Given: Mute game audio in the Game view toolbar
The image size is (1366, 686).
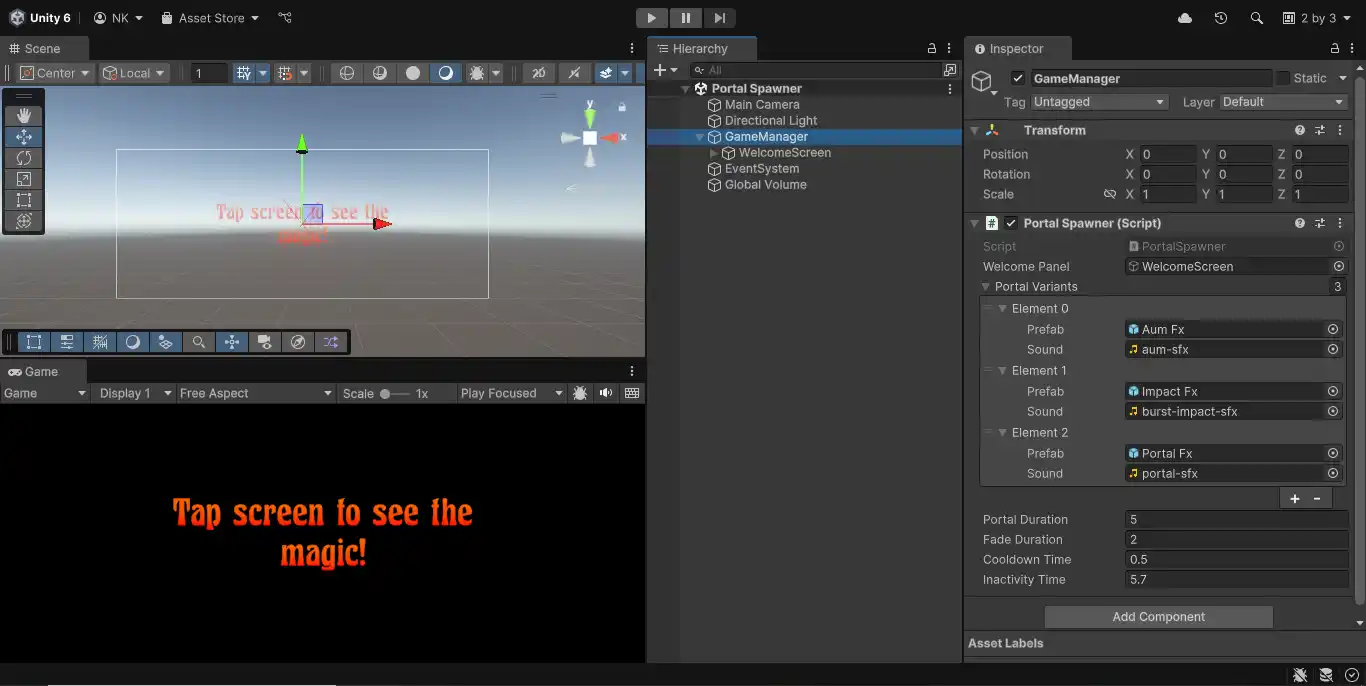Looking at the screenshot, I should click(606, 393).
